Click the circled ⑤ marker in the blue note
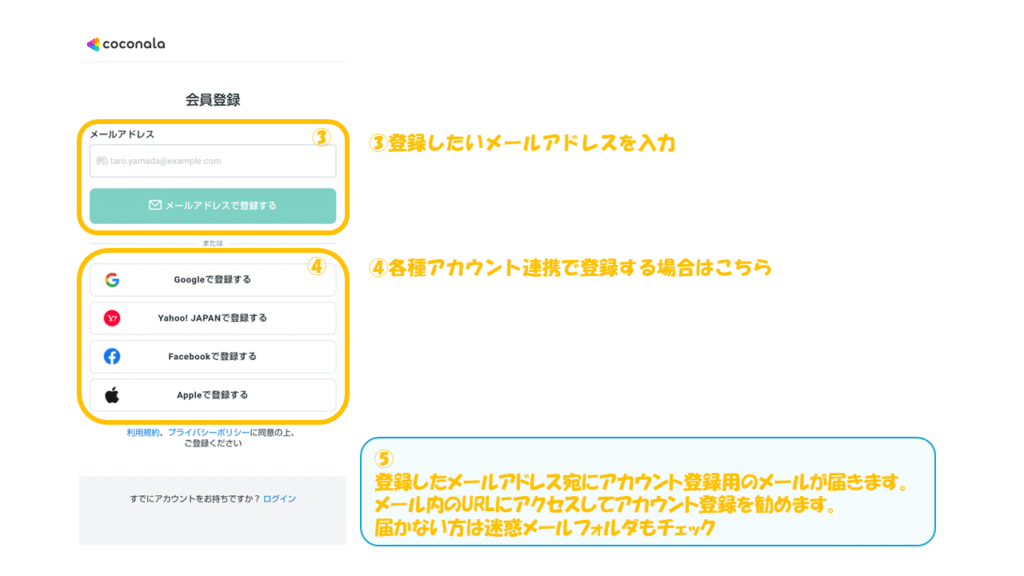This screenshot has height=576, width=1024. [x=384, y=459]
